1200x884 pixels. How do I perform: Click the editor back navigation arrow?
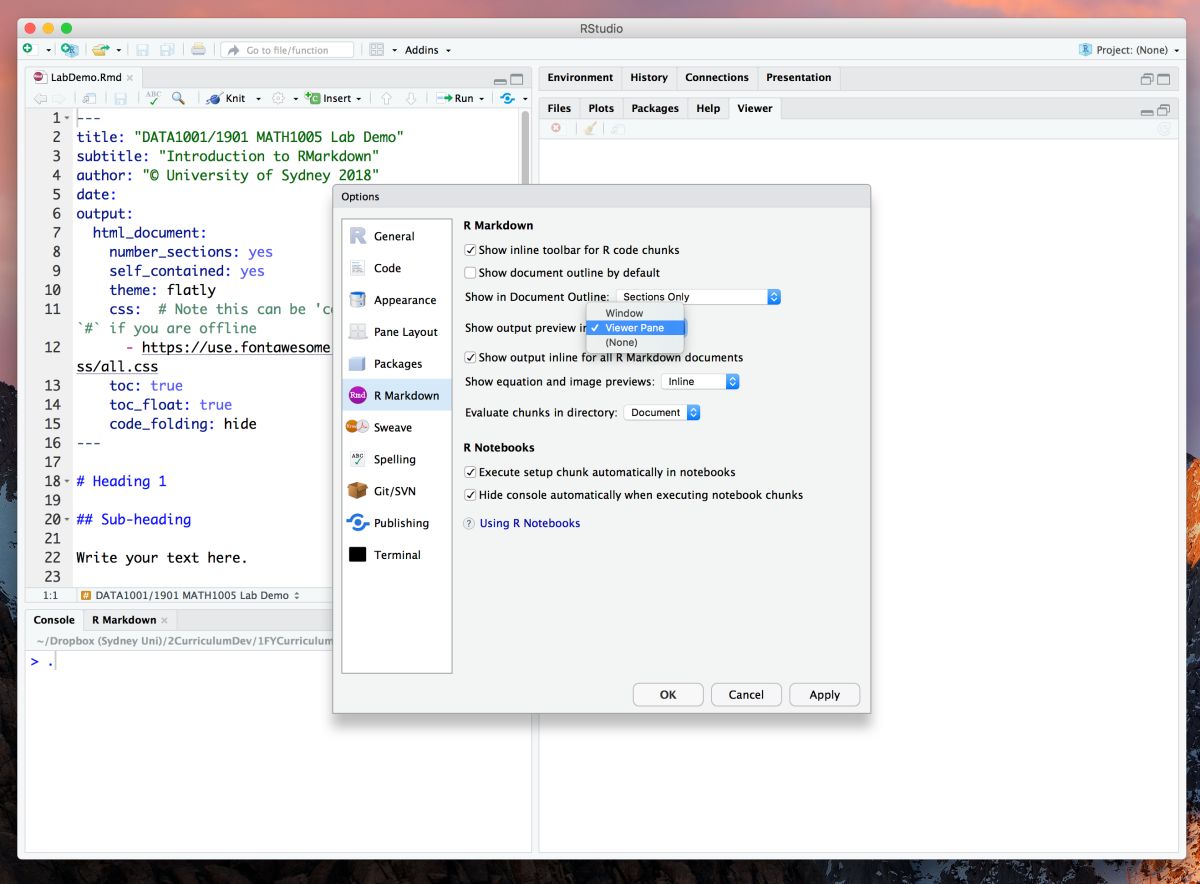click(40, 98)
